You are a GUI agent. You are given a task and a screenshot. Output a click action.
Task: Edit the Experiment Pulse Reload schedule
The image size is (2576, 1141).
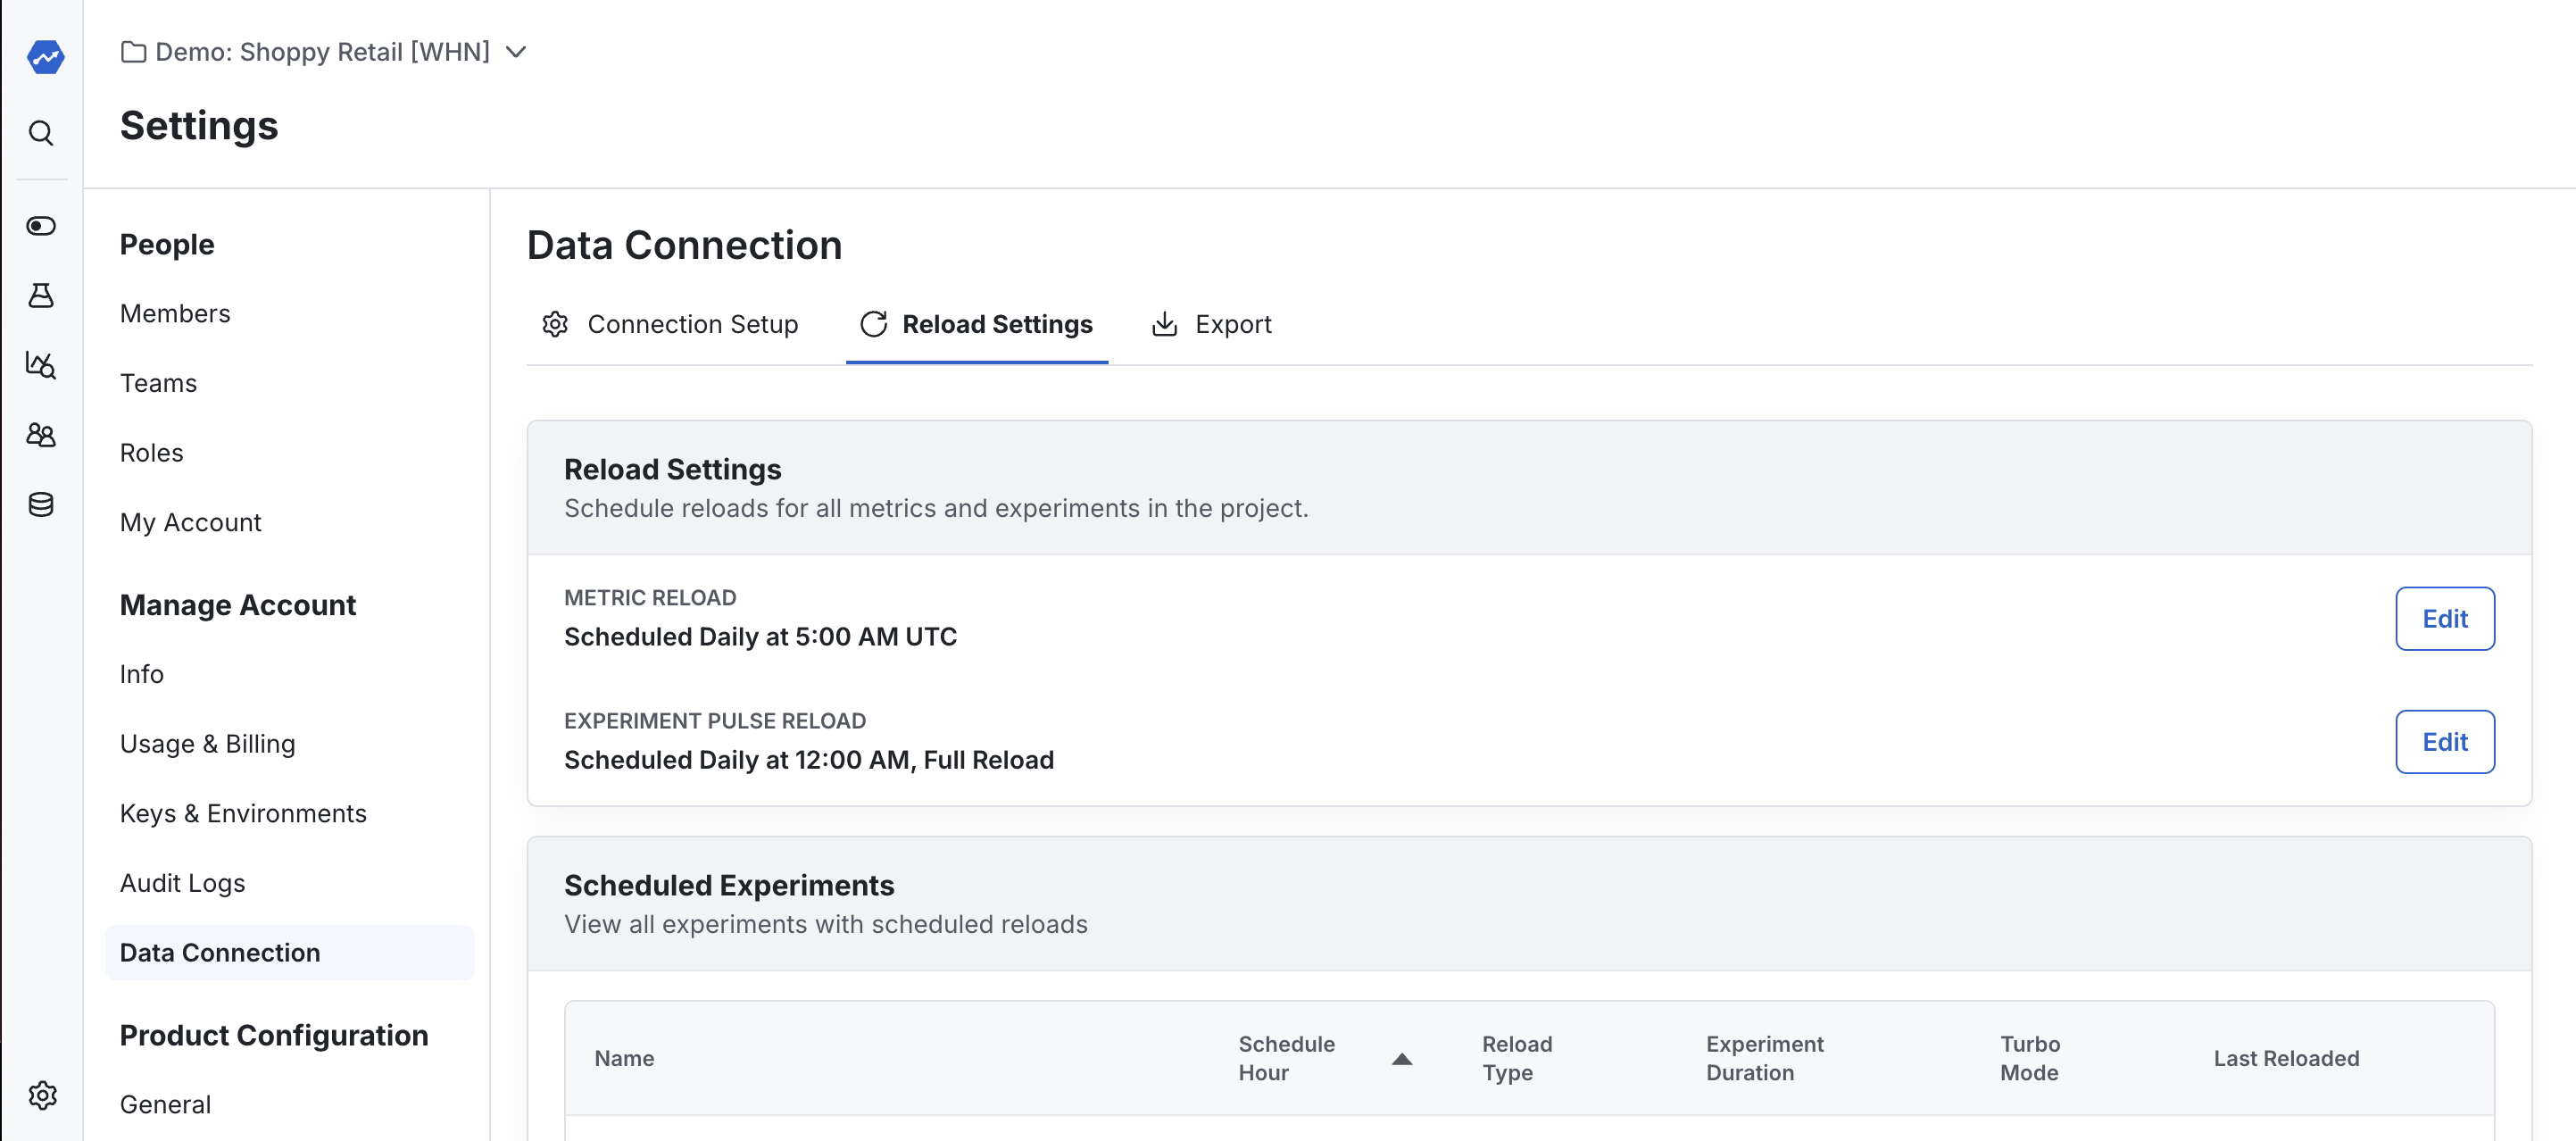point(2445,741)
